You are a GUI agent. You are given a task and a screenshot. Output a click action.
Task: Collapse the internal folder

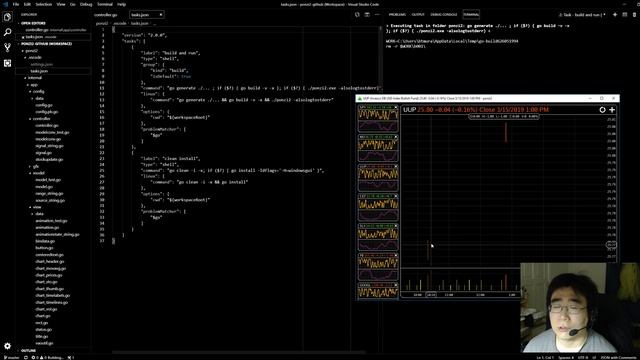(x=34, y=78)
